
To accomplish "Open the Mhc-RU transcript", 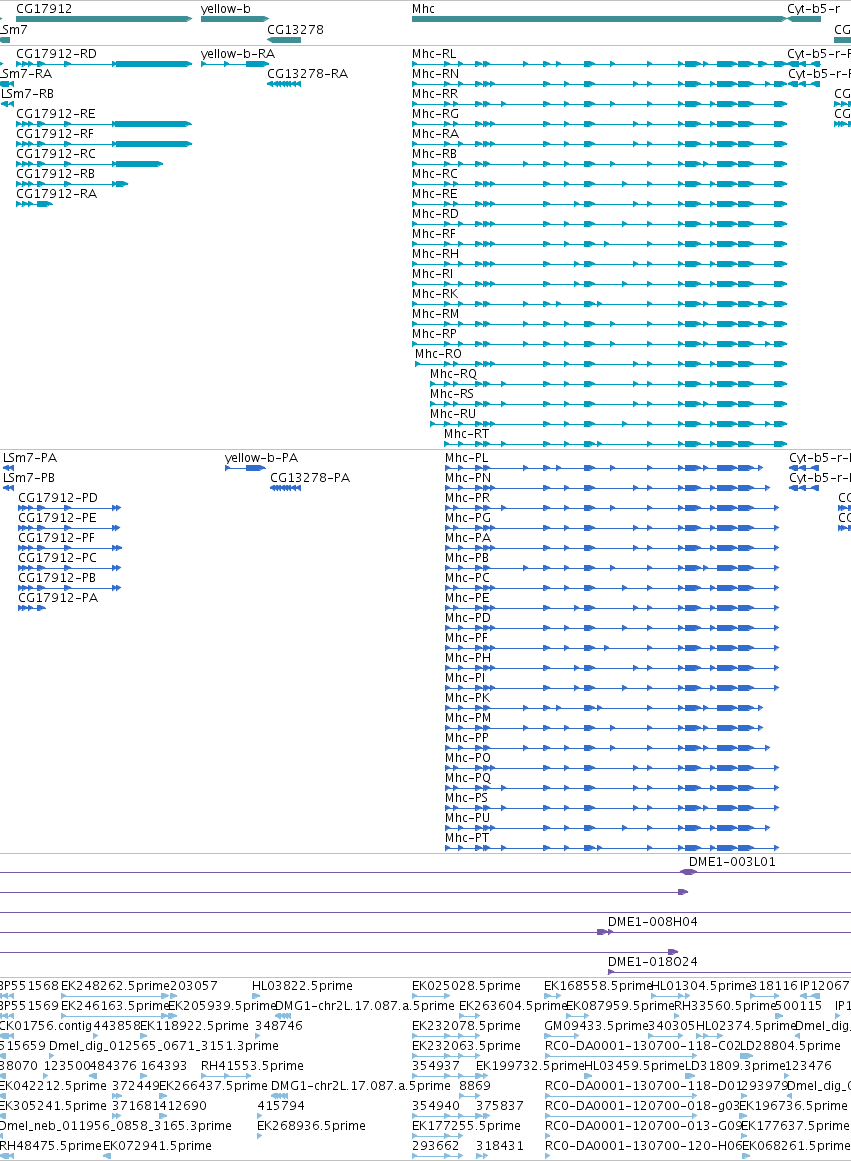I will click(453, 414).
